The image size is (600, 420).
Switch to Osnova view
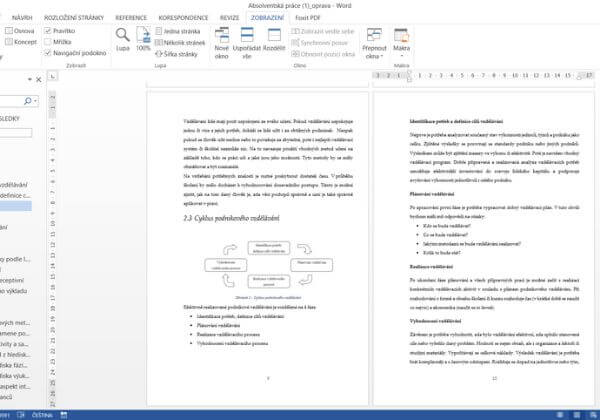point(20,31)
